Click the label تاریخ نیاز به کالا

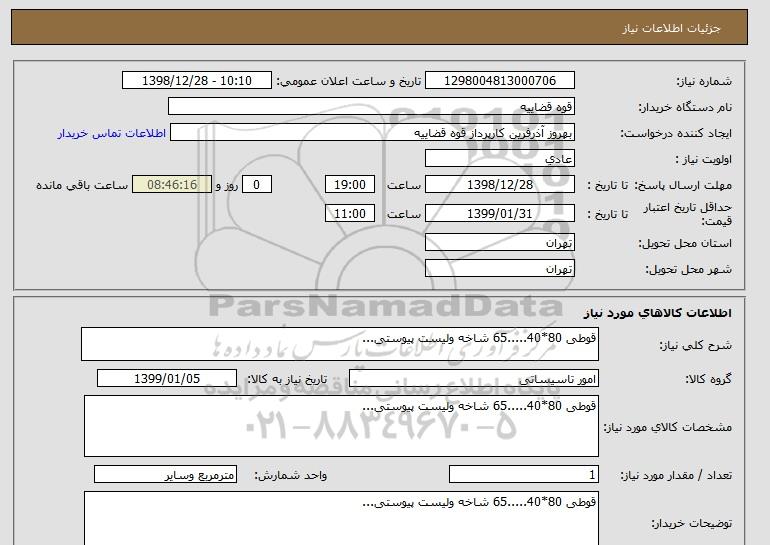287,379
